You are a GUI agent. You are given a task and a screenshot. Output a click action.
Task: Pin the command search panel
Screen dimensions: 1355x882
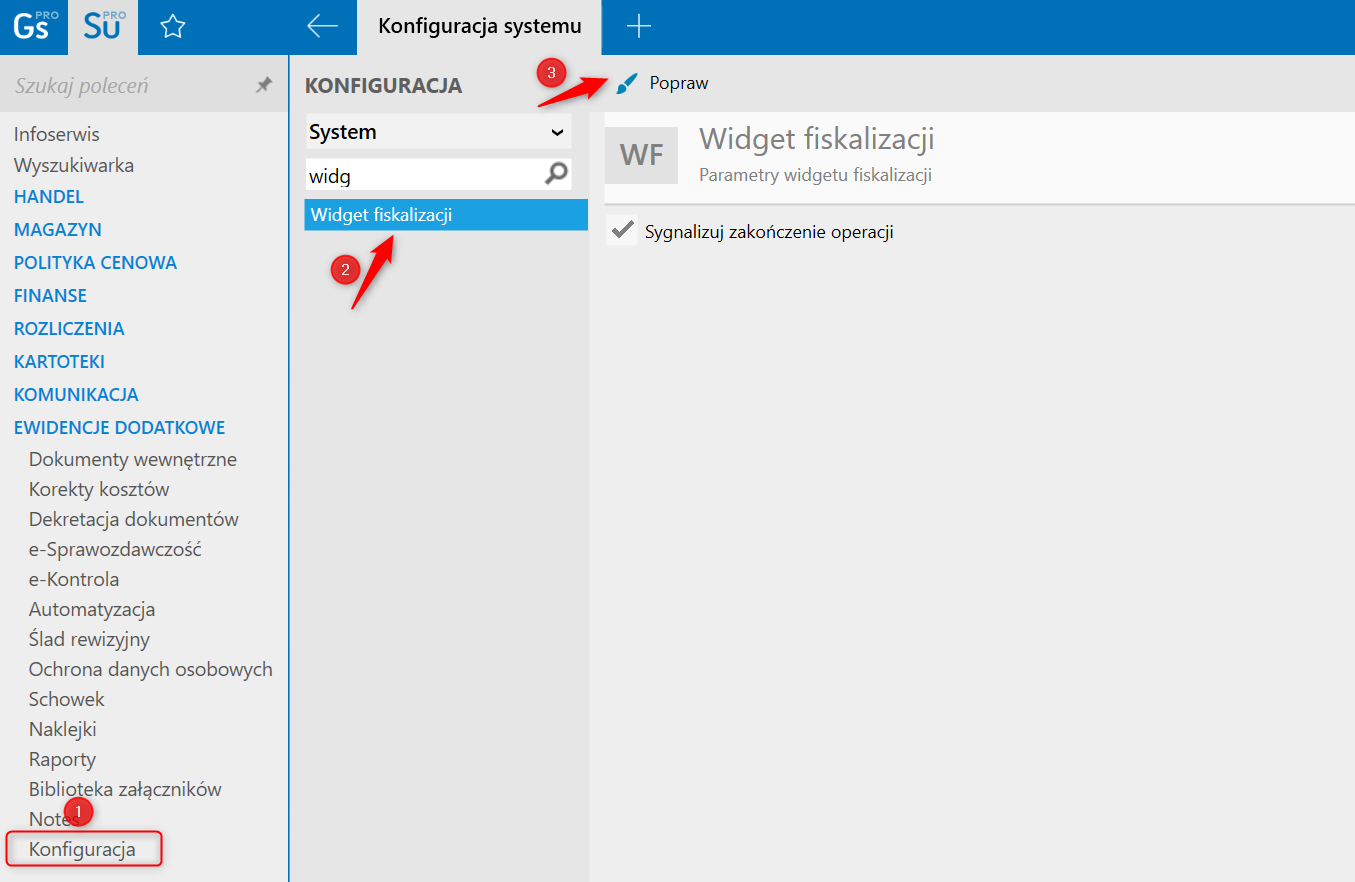264,86
